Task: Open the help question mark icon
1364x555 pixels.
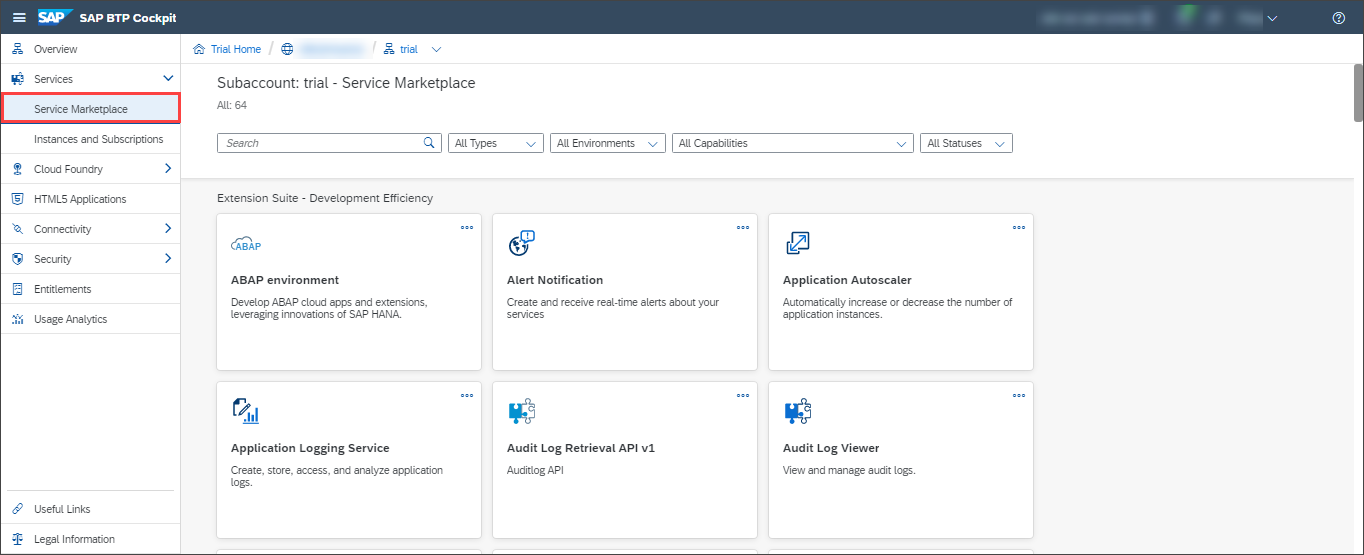Action: [x=1339, y=18]
